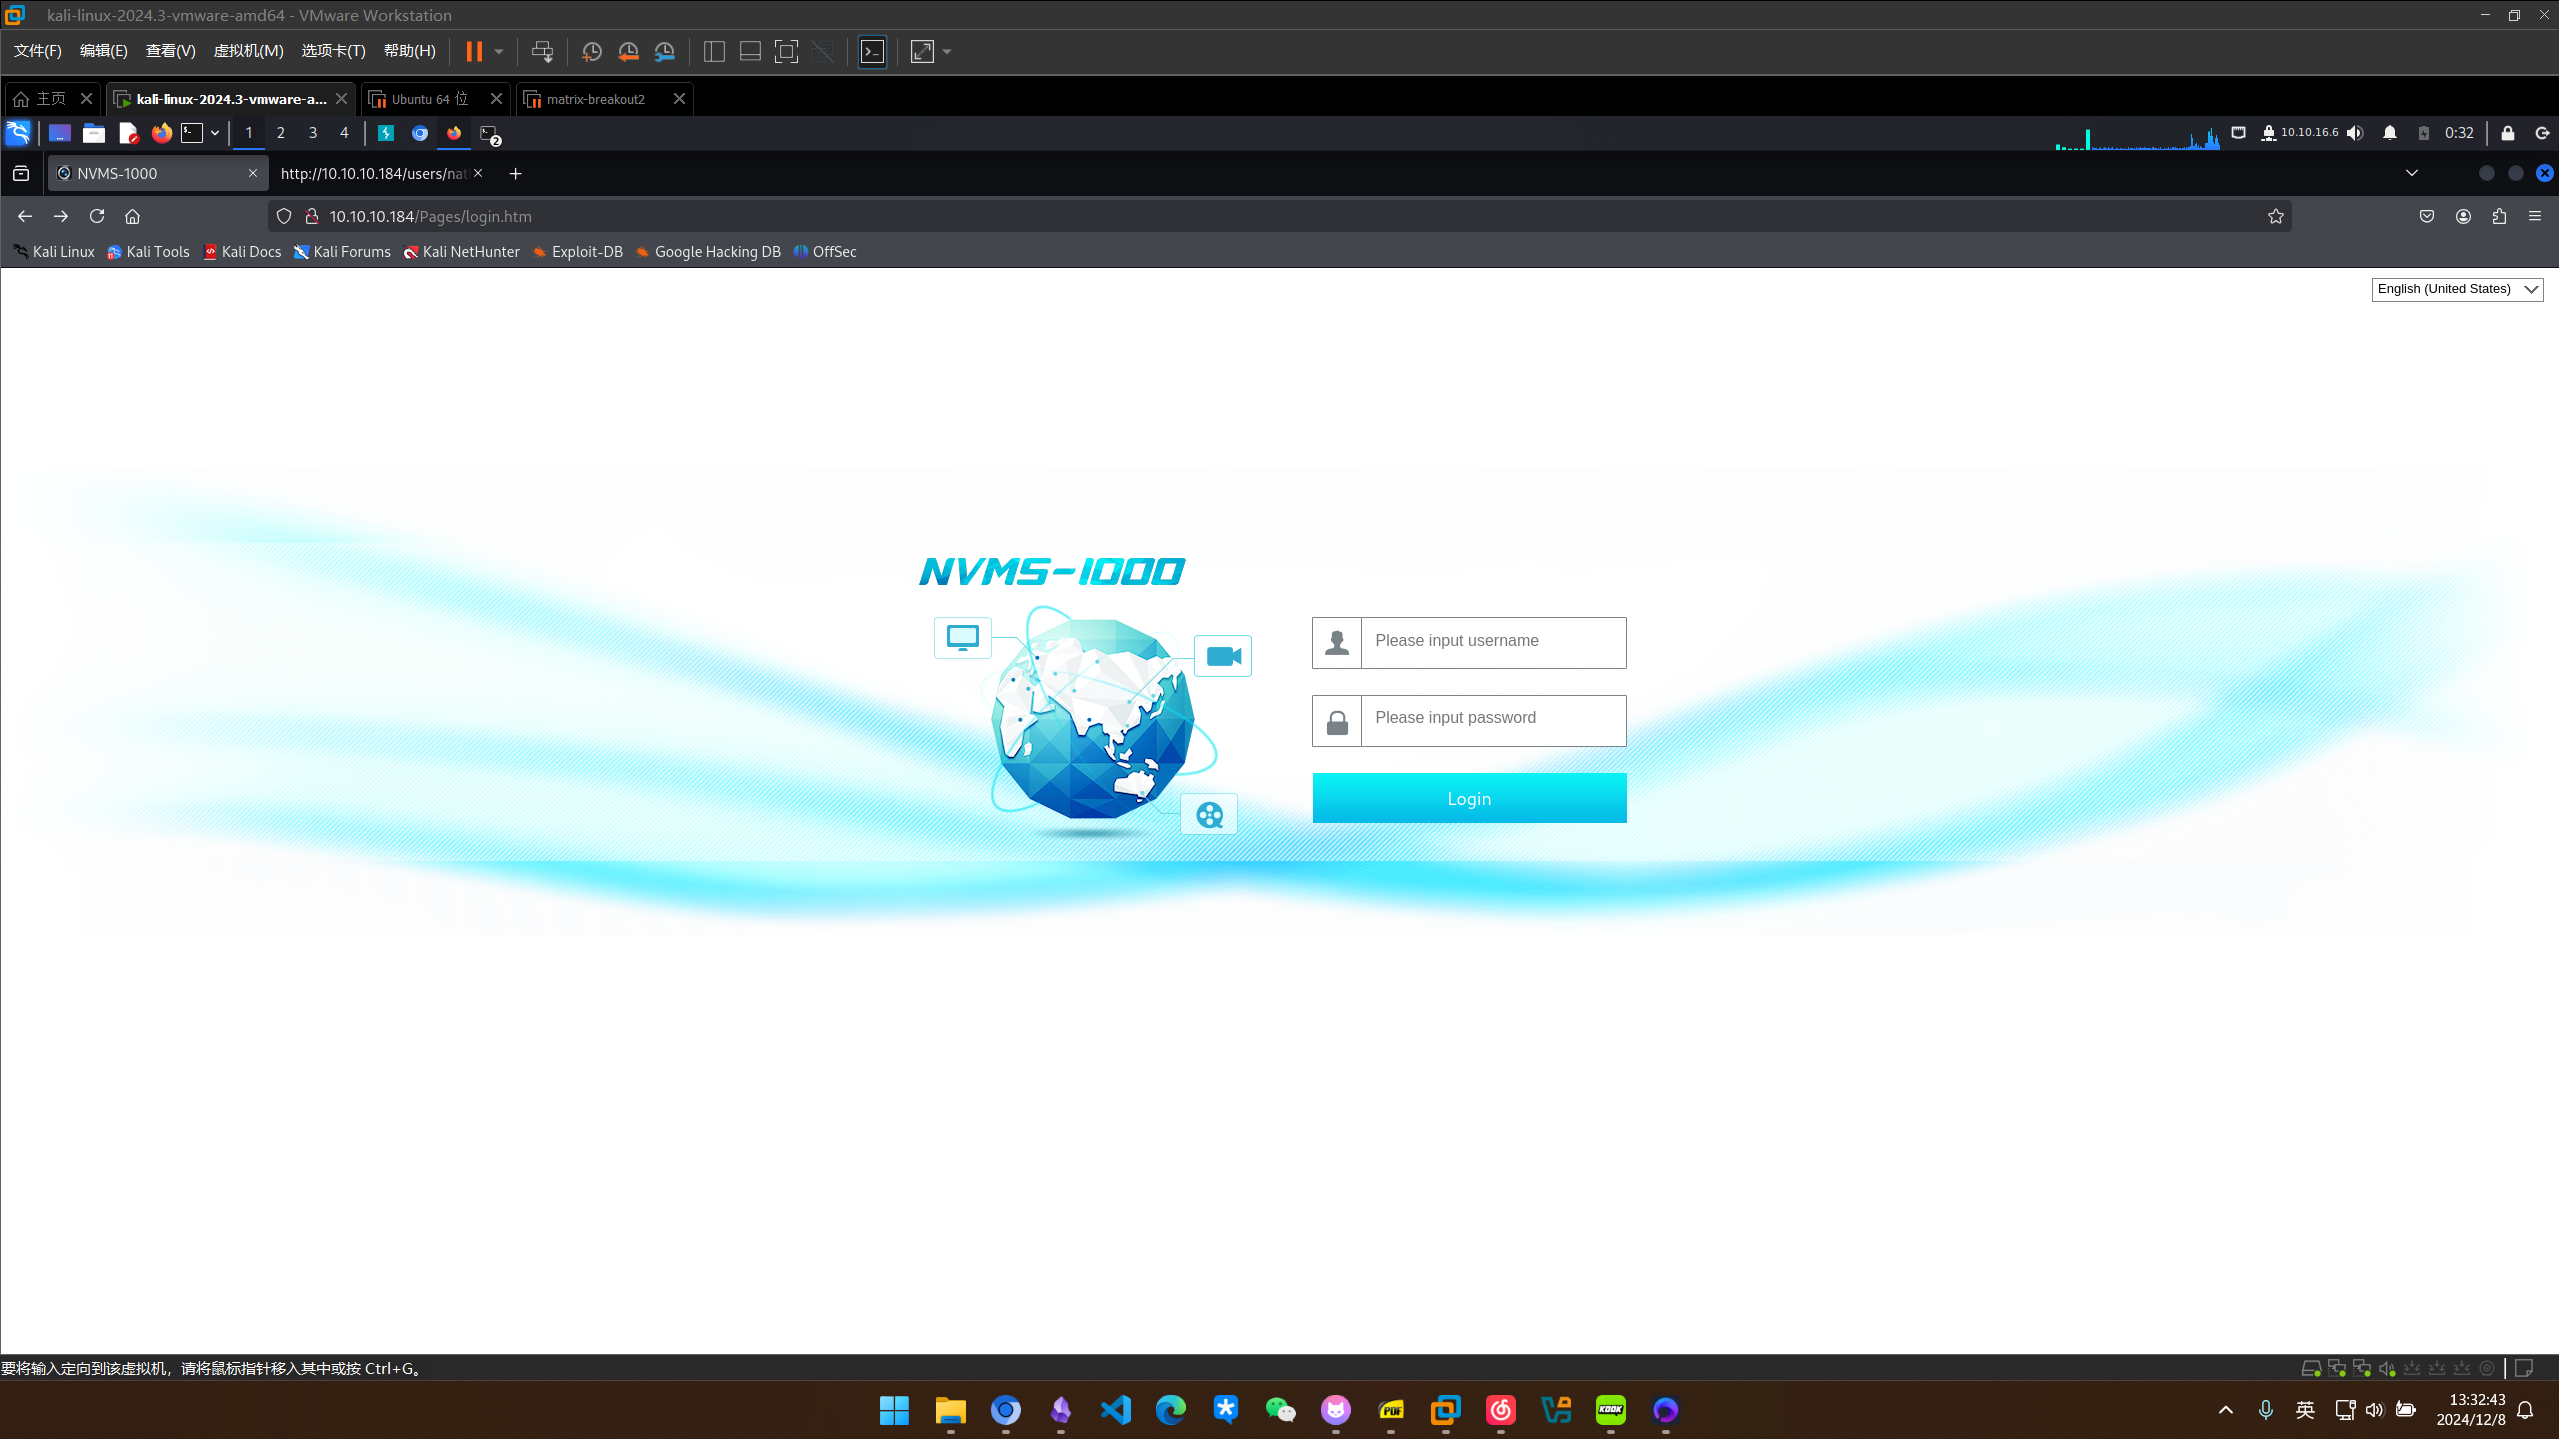Click the VMware snapshot clock icon
2559x1439 pixels.
591,52
